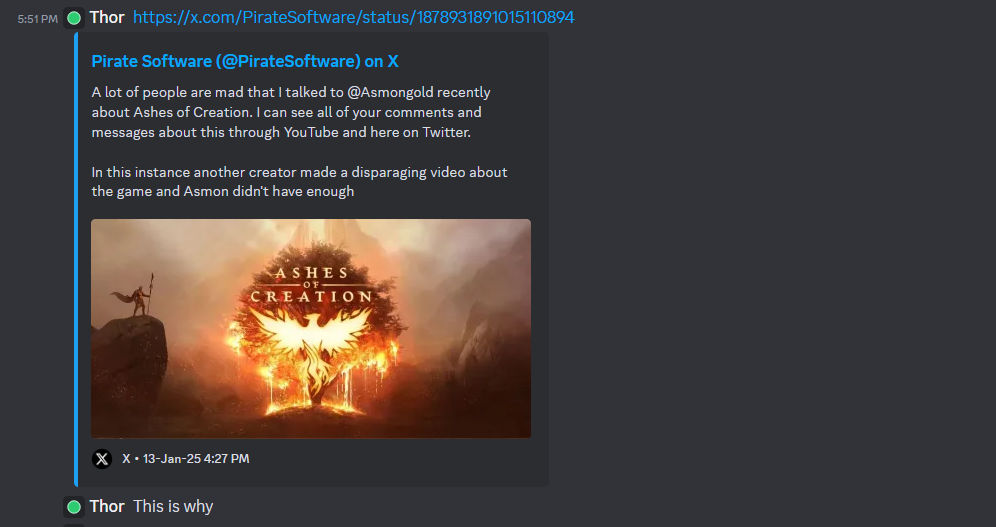
Task: Click the 5:51 PM message timestamp
Action: [37, 19]
